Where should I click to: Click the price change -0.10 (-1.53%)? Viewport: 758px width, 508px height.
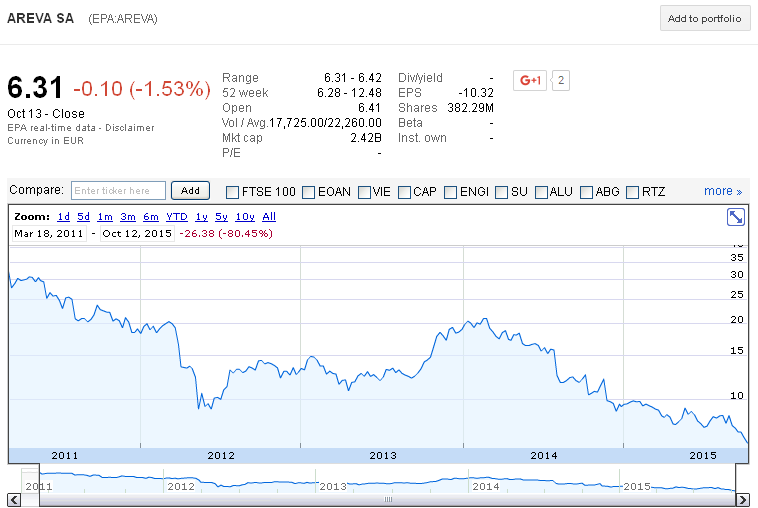pos(142,89)
